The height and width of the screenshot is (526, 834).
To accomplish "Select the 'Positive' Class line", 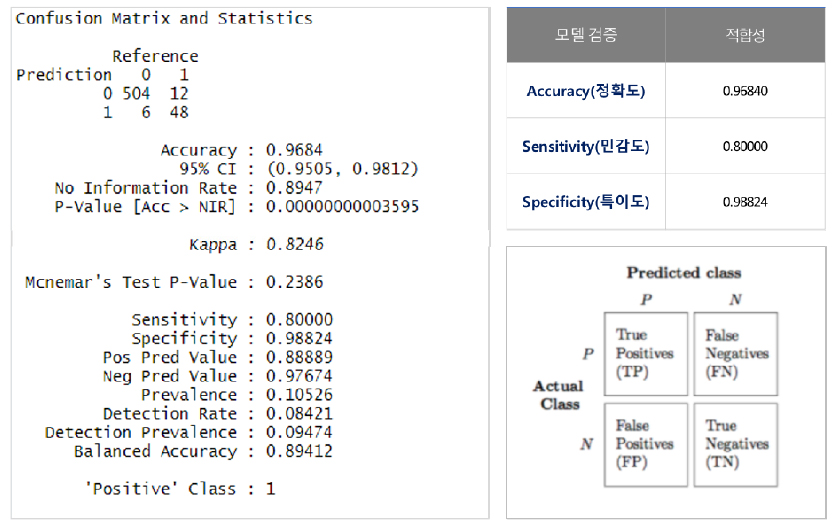I will [x=180, y=489].
